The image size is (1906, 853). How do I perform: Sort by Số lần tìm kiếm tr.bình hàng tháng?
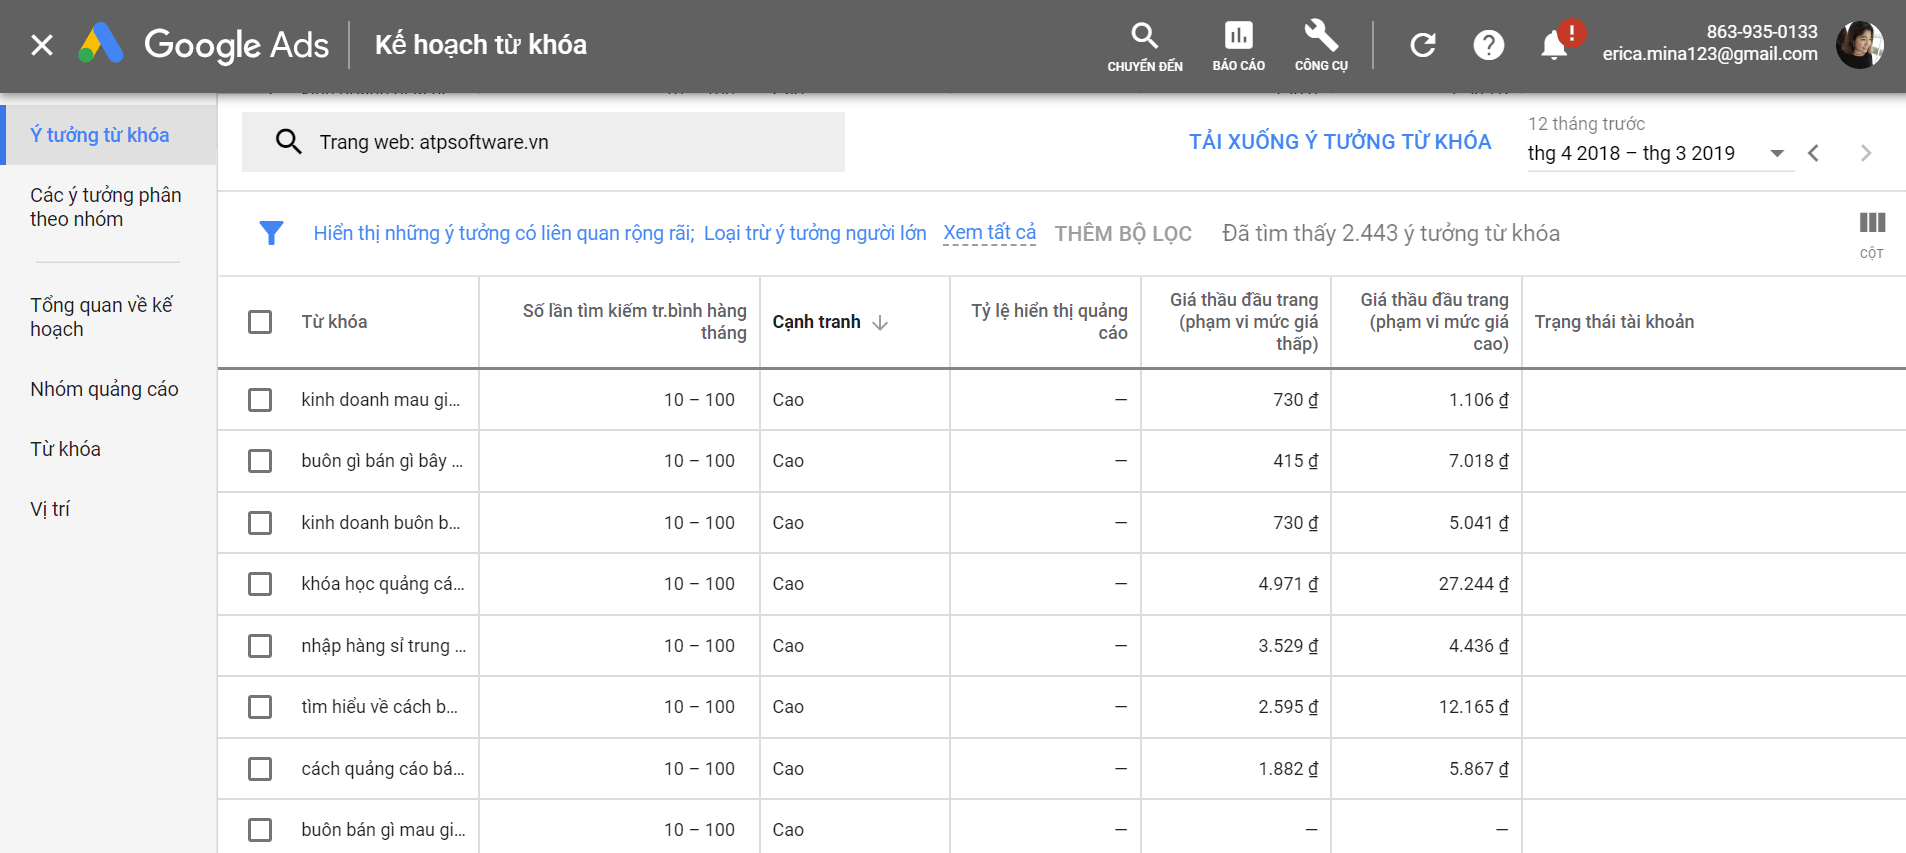(x=634, y=322)
